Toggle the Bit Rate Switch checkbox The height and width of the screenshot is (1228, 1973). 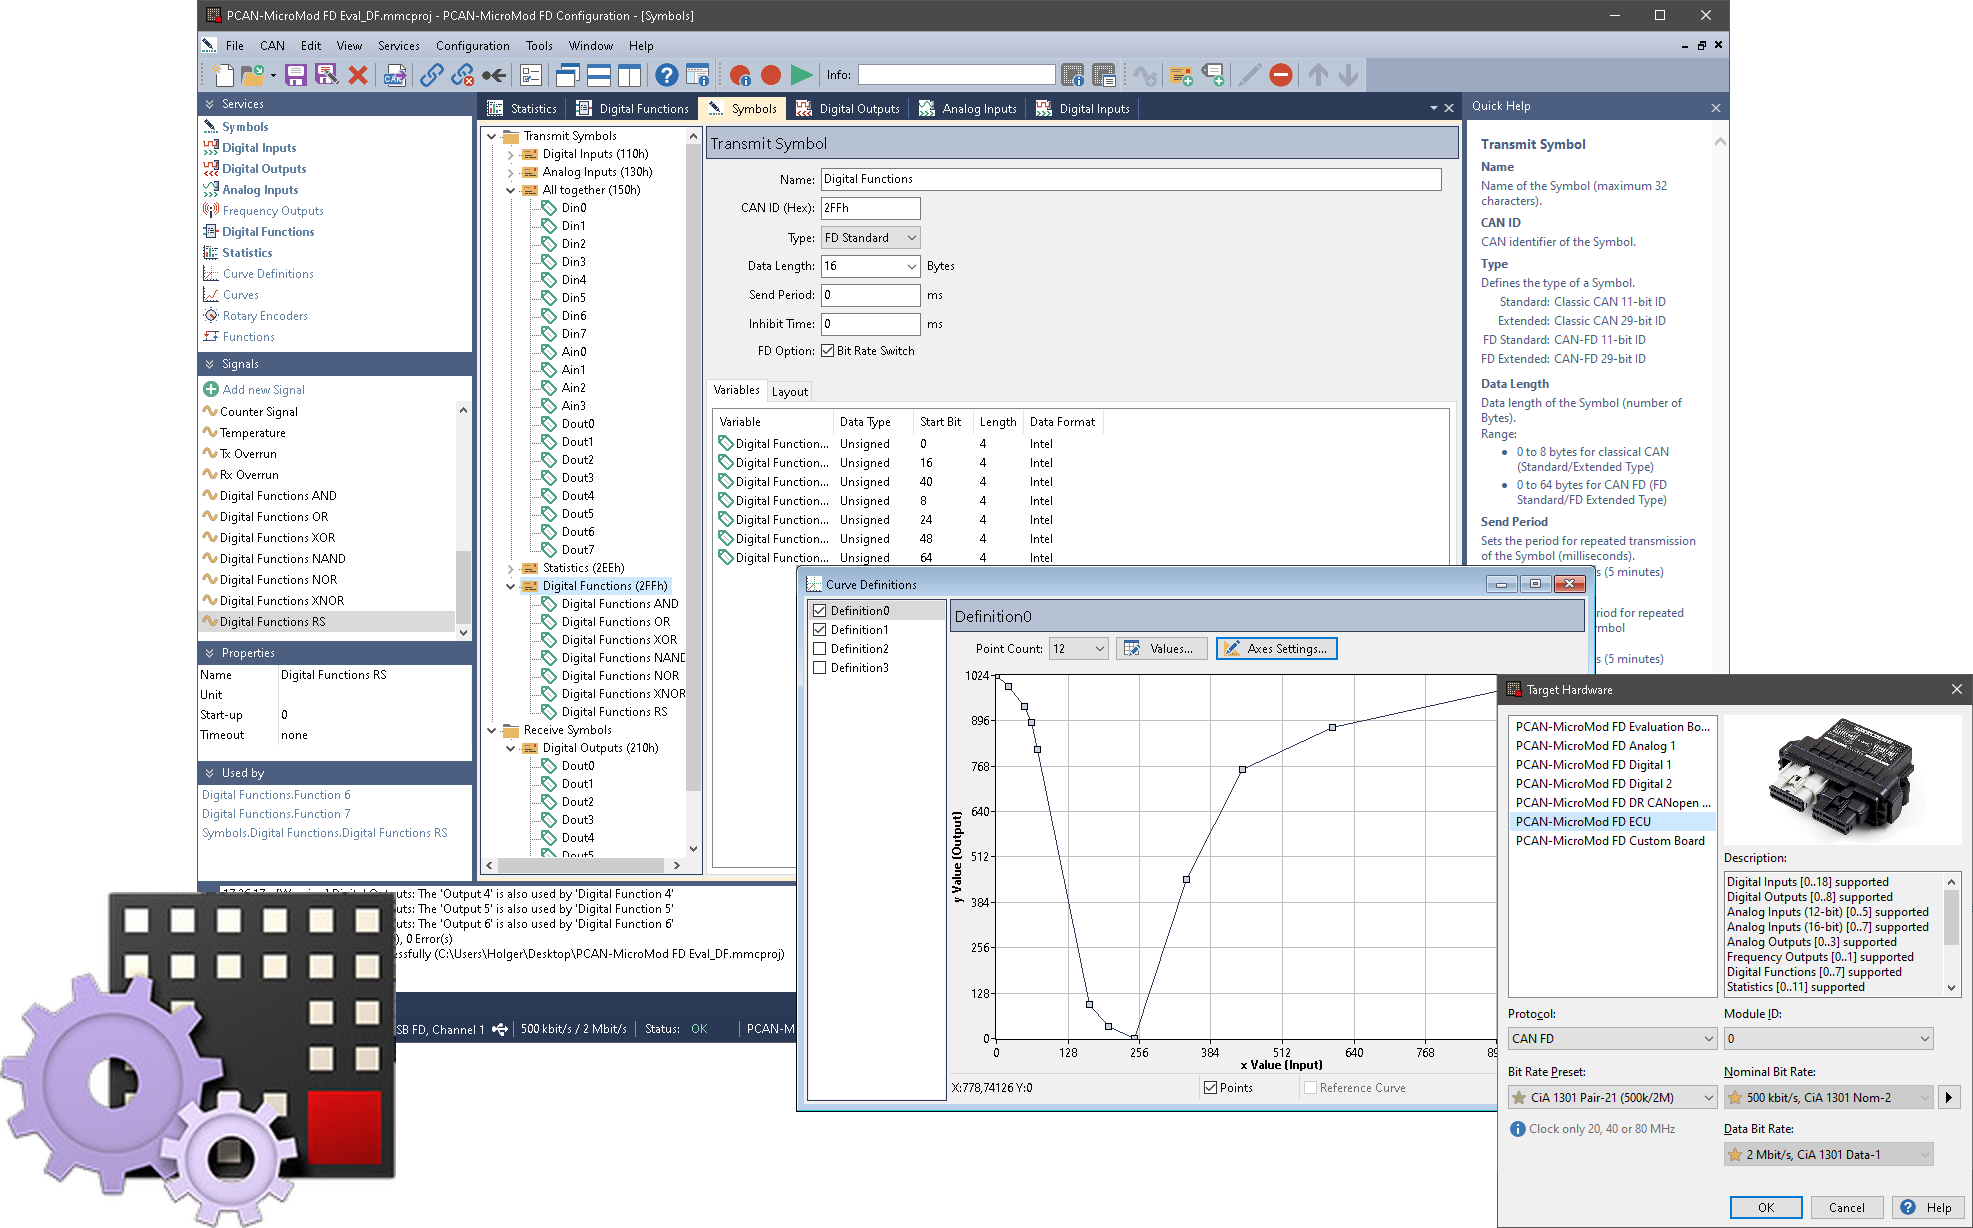click(827, 351)
